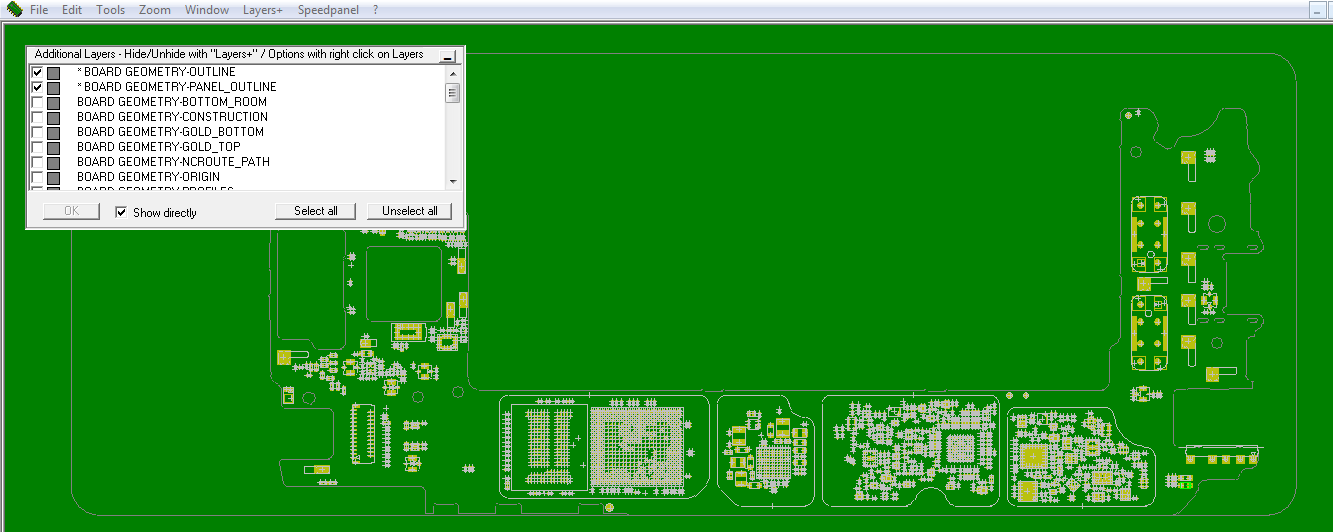Toggle the Show directly checkbox
This screenshot has height=532, width=1333.
pos(121,212)
